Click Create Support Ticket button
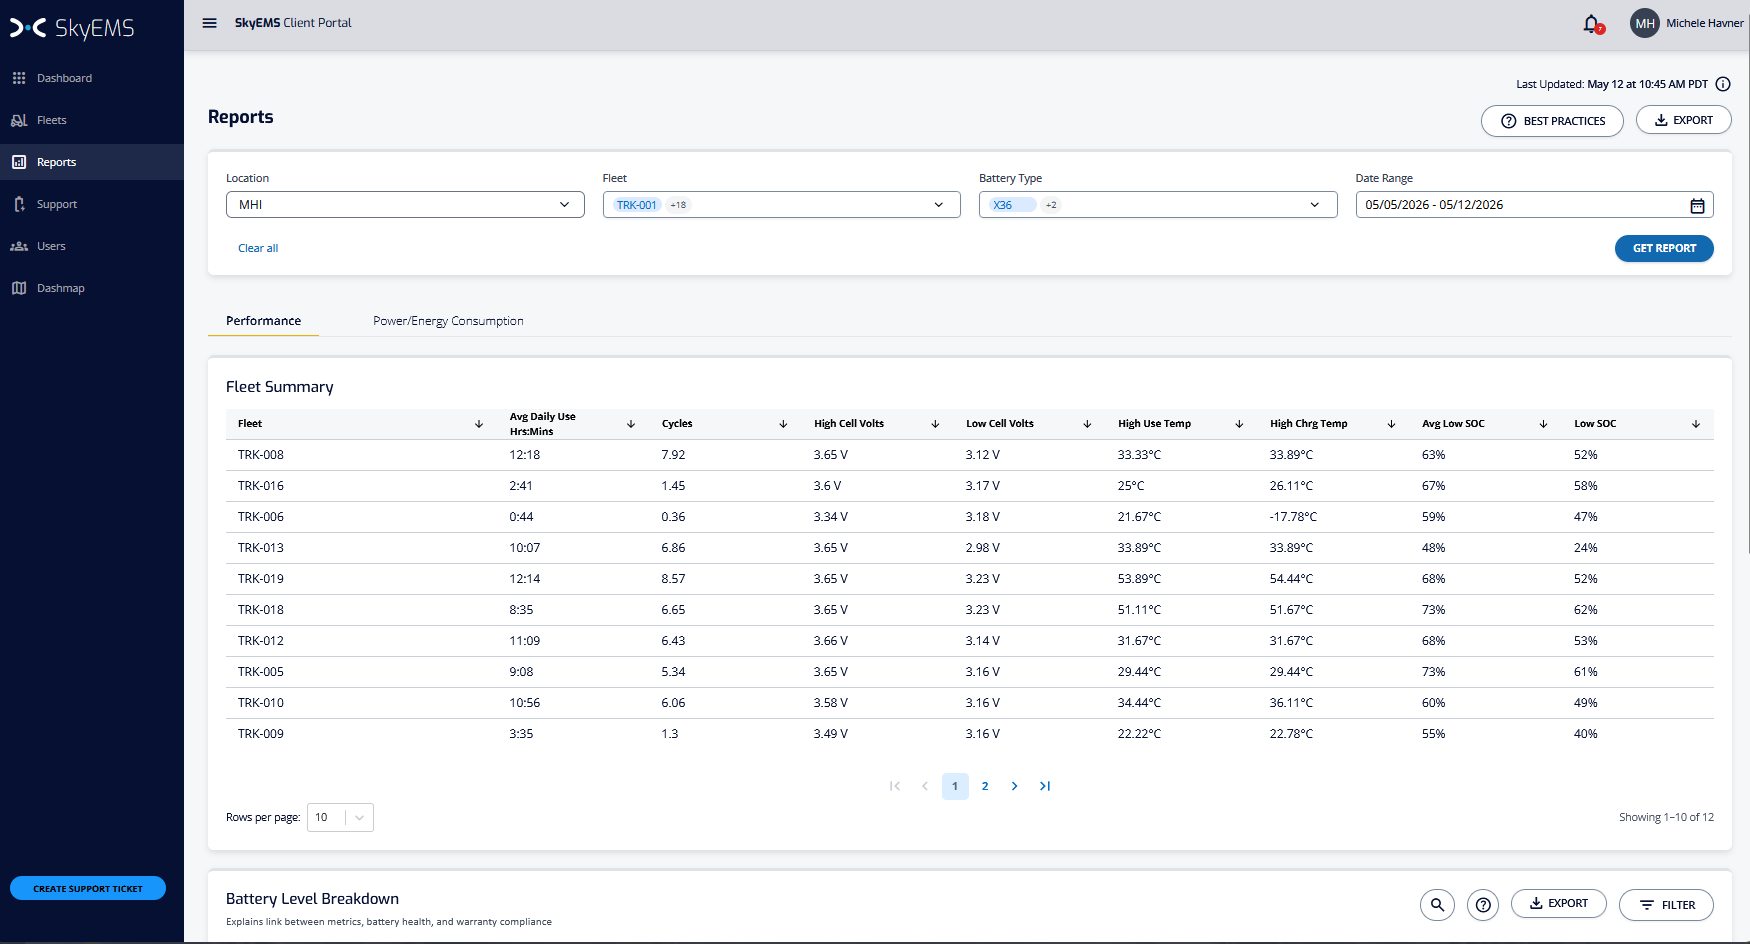The image size is (1750, 944). 88,888
